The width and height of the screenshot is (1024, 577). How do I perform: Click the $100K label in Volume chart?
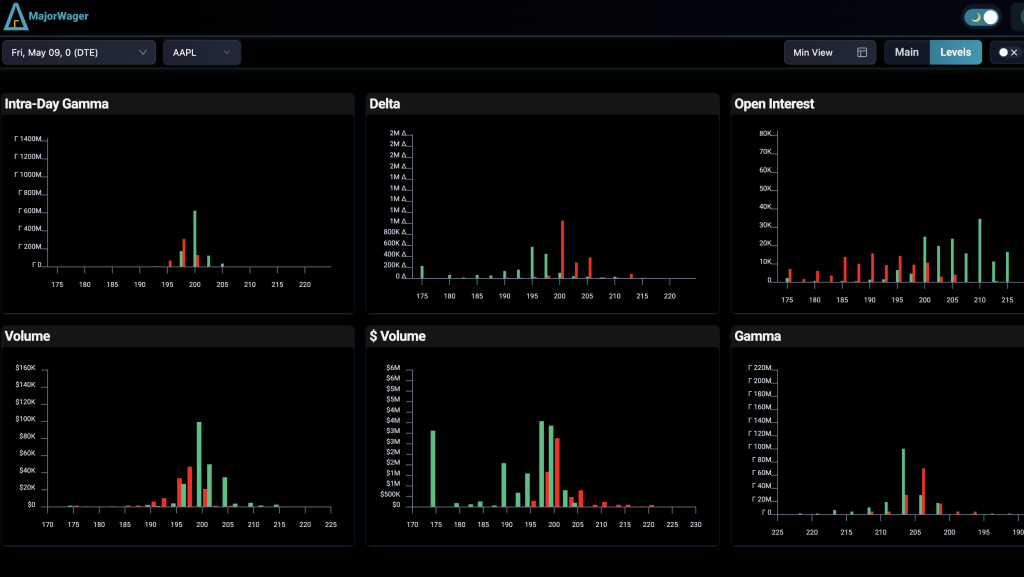pos(25,419)
